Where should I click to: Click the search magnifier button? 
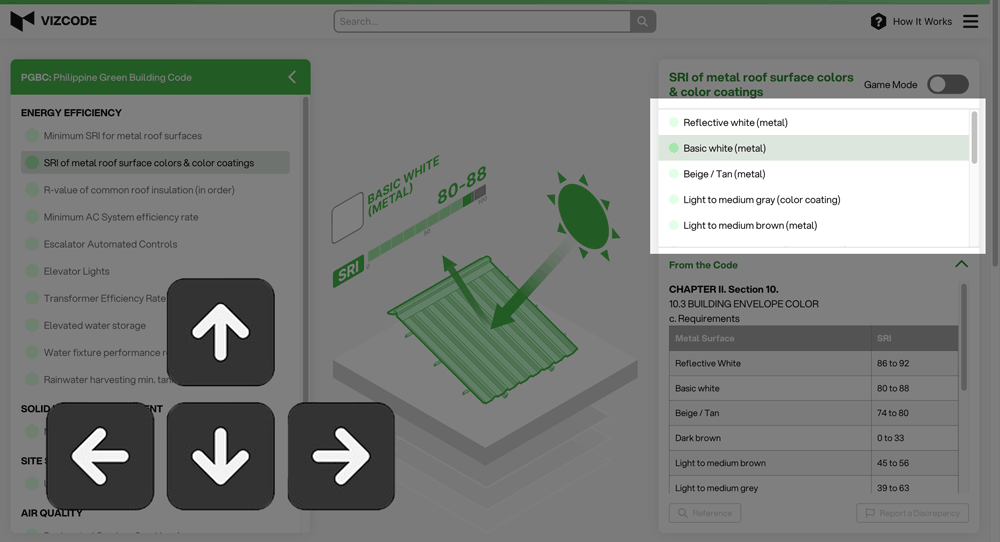click(x=643, y=21)
